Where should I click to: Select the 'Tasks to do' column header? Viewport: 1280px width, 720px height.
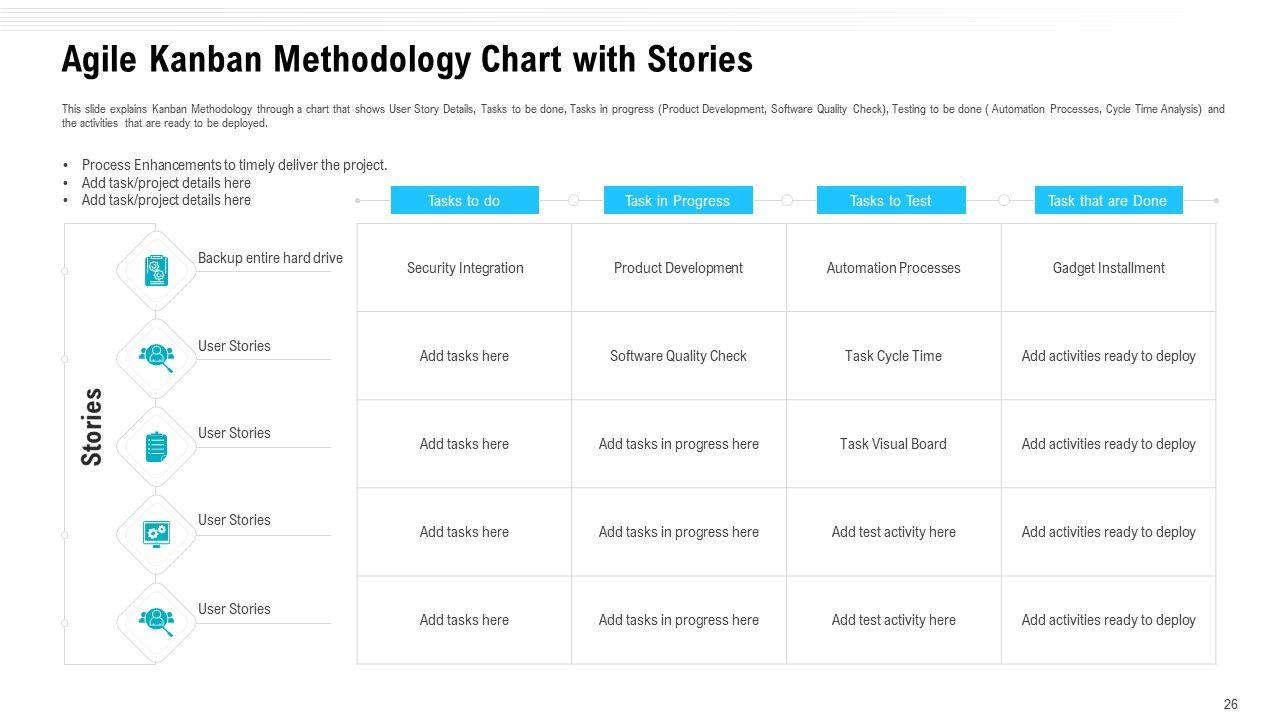pos(464,201)
